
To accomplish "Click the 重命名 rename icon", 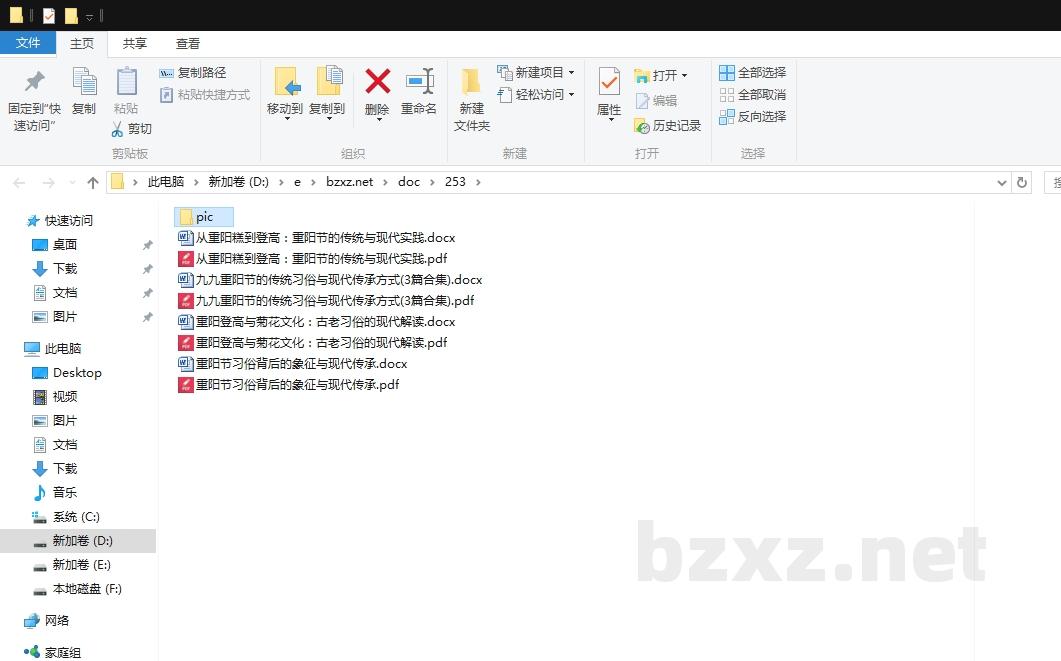I will (419, 85).
